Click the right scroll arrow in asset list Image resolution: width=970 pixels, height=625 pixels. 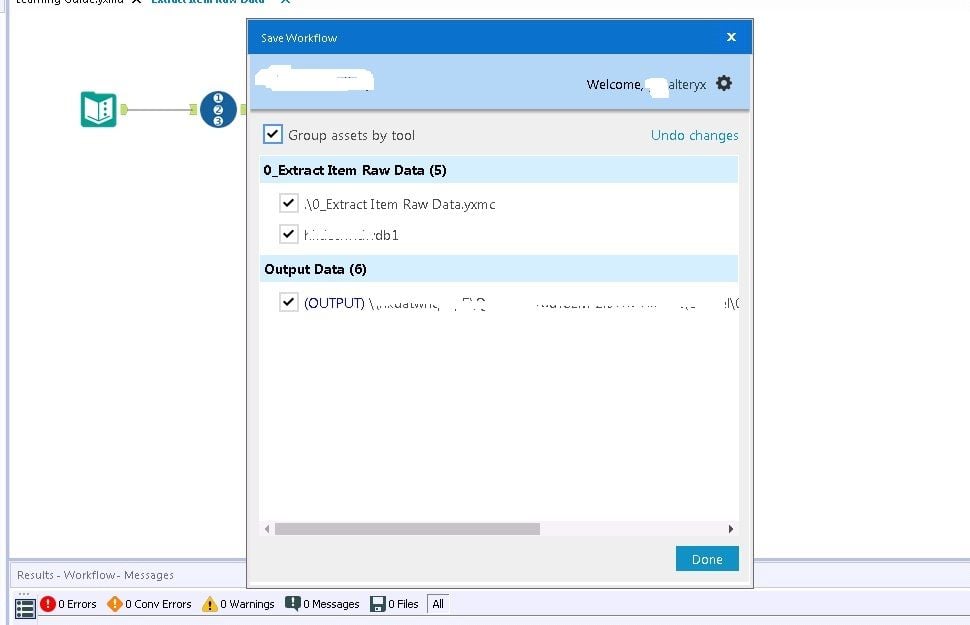(731, 529)
